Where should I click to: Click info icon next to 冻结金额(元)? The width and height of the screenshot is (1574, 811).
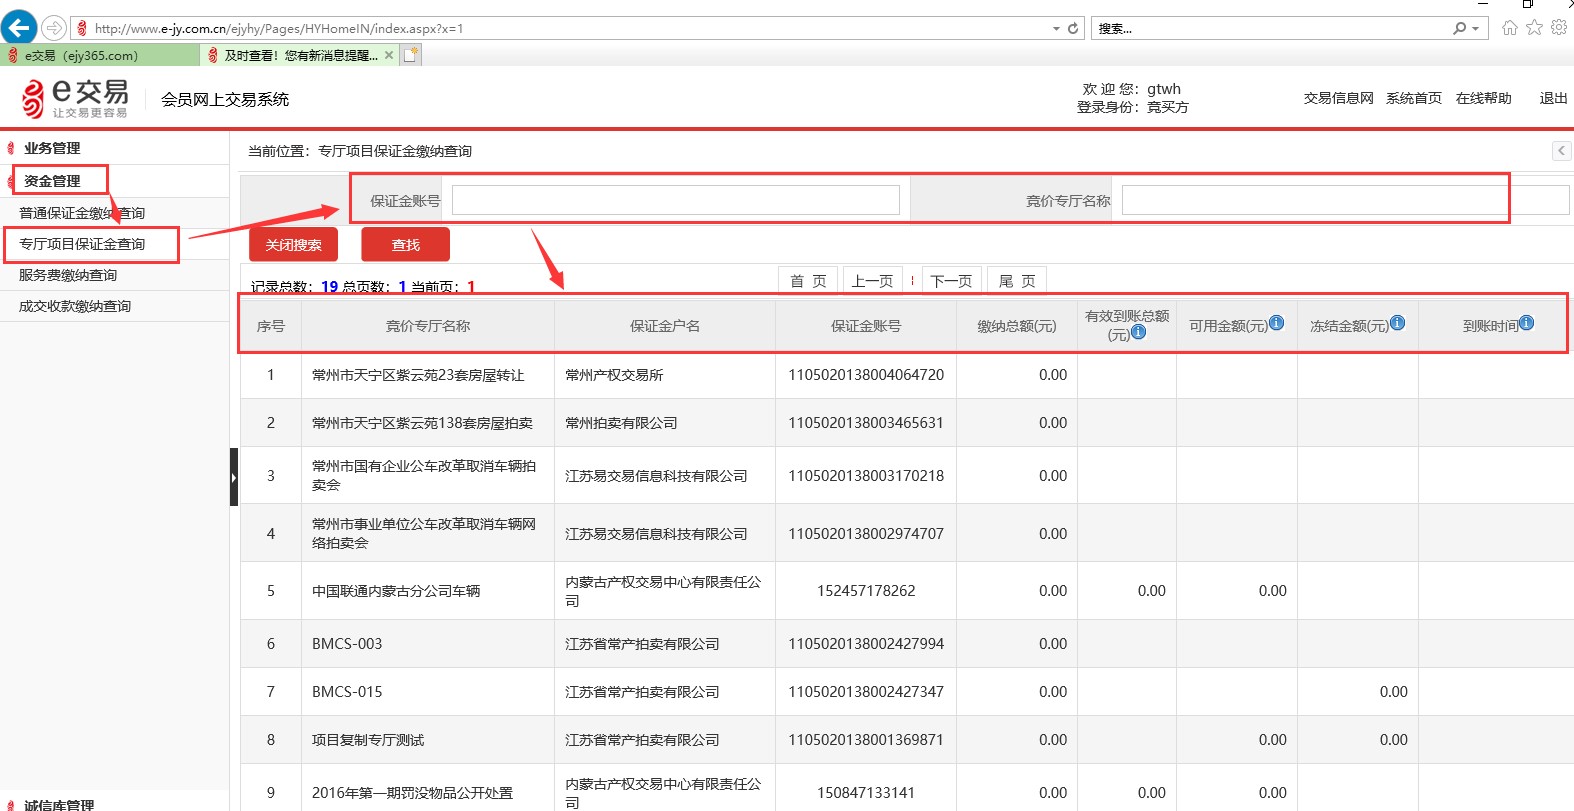pos(1398,323)
